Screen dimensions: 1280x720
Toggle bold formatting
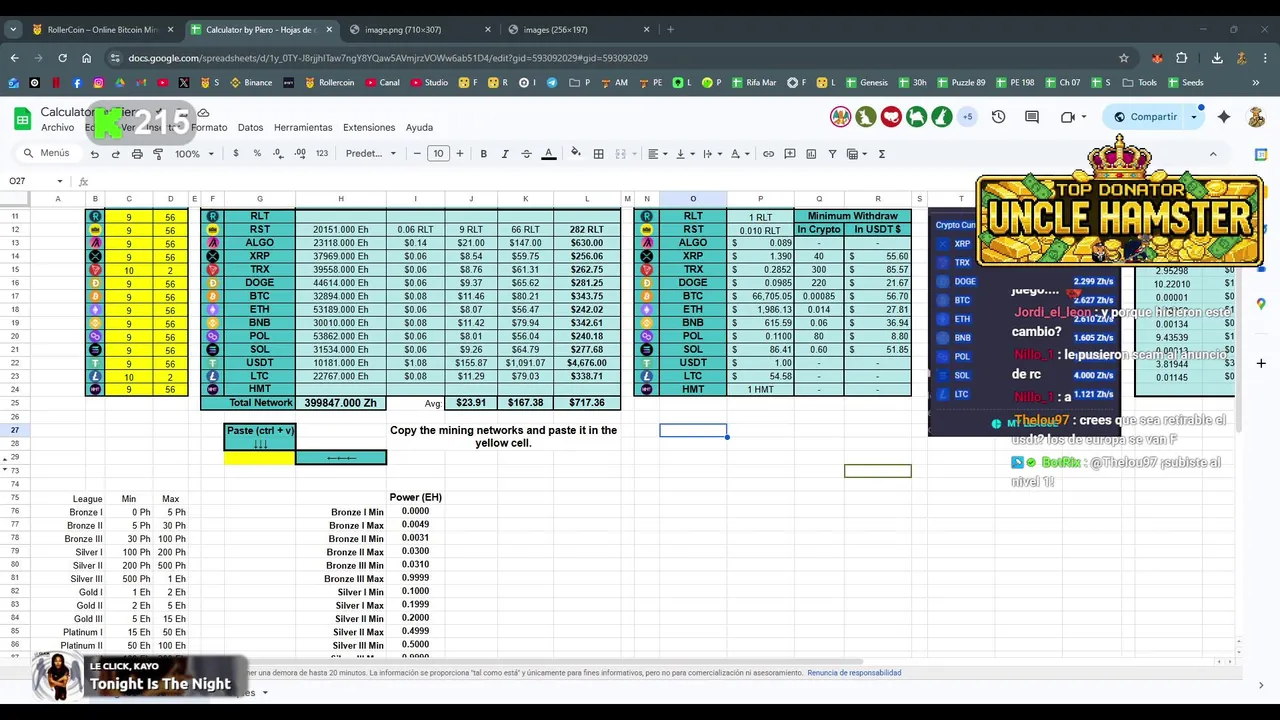pos(483,154)
